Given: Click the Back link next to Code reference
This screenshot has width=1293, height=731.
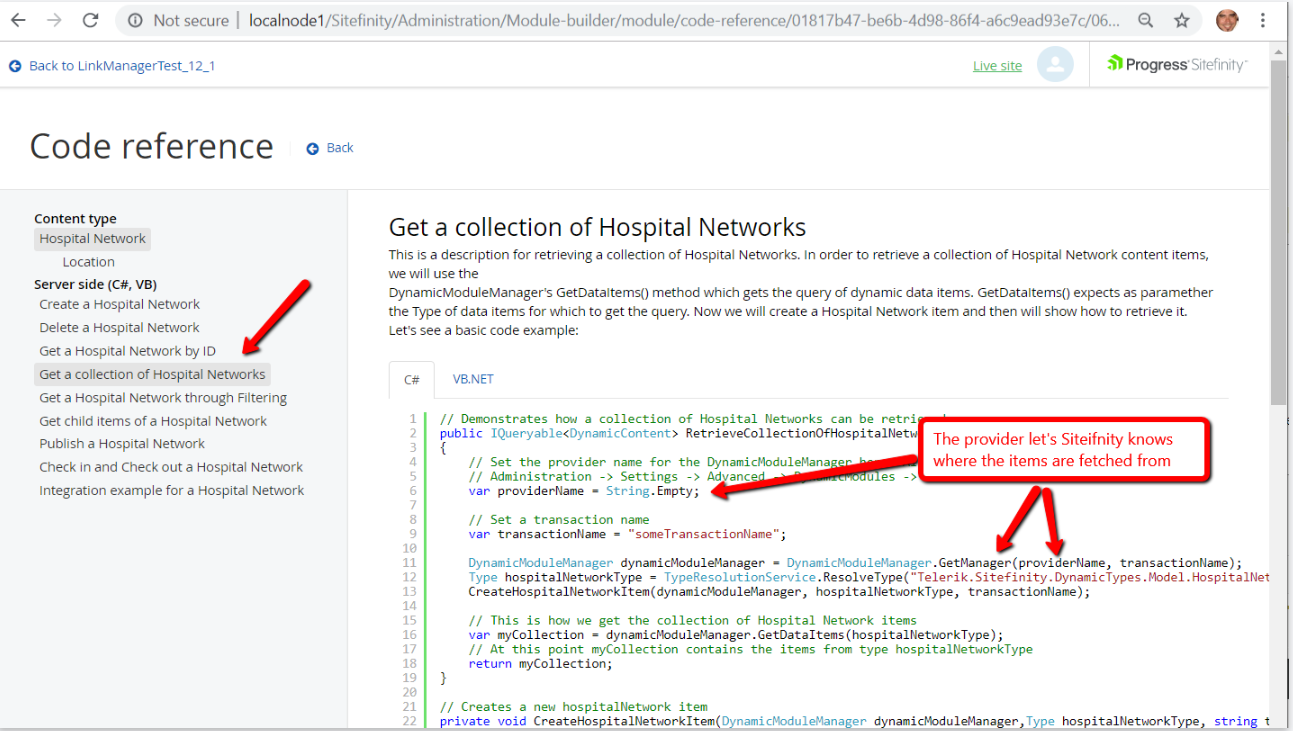Looking at the screenshot, I should pyautogui.click(x=340, y=148).
